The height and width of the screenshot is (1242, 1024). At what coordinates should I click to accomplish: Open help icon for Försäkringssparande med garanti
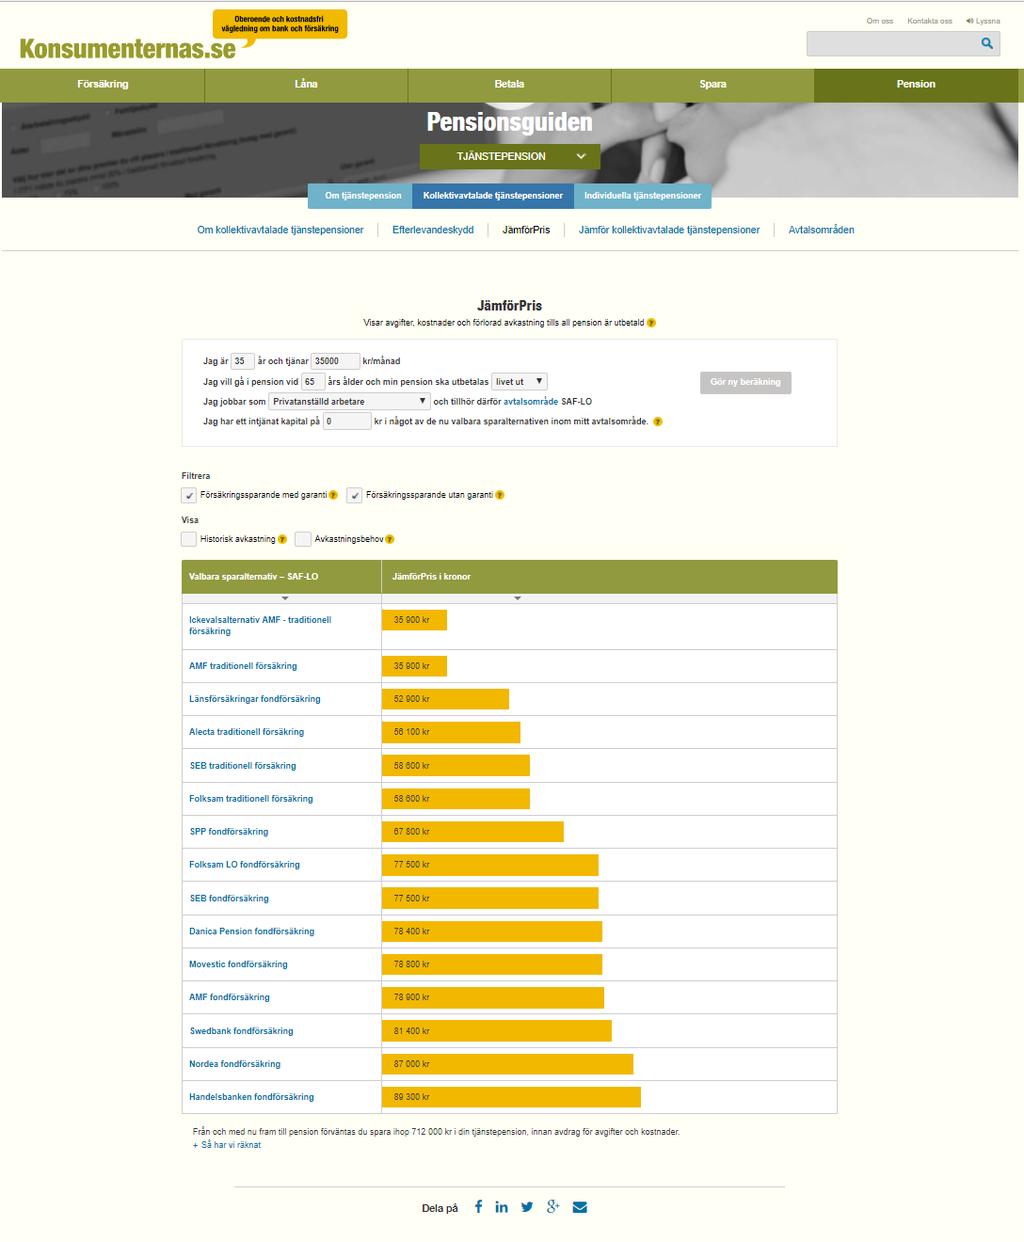coord(333,495)
